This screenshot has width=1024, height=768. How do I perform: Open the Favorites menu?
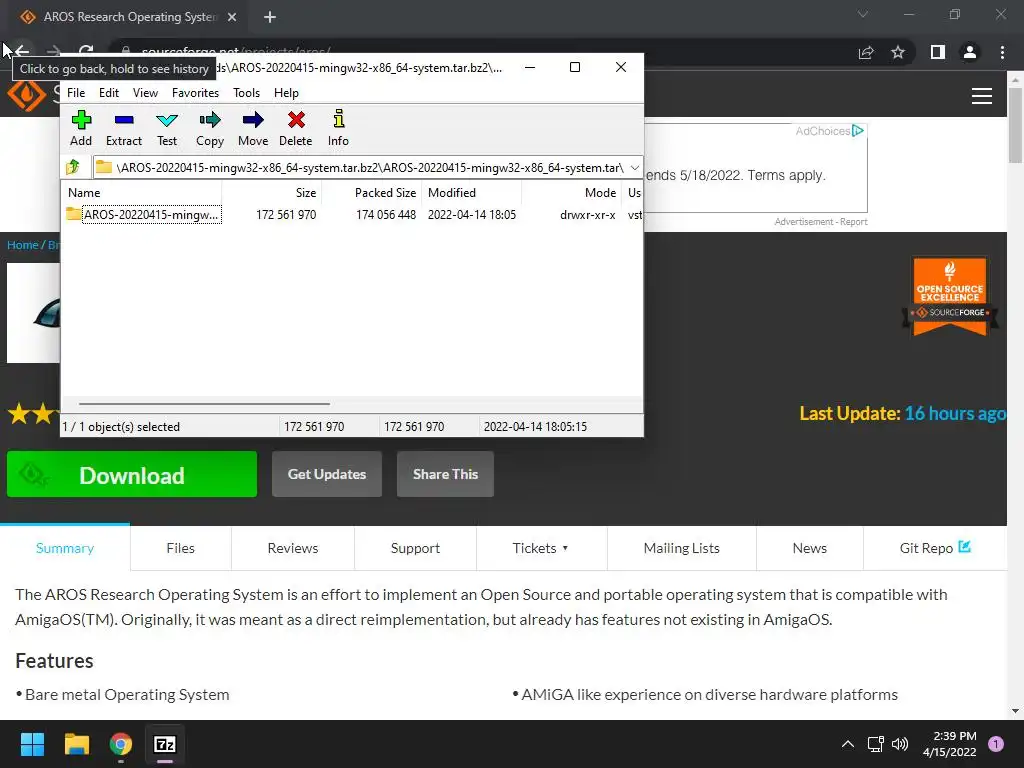point(195,93)
